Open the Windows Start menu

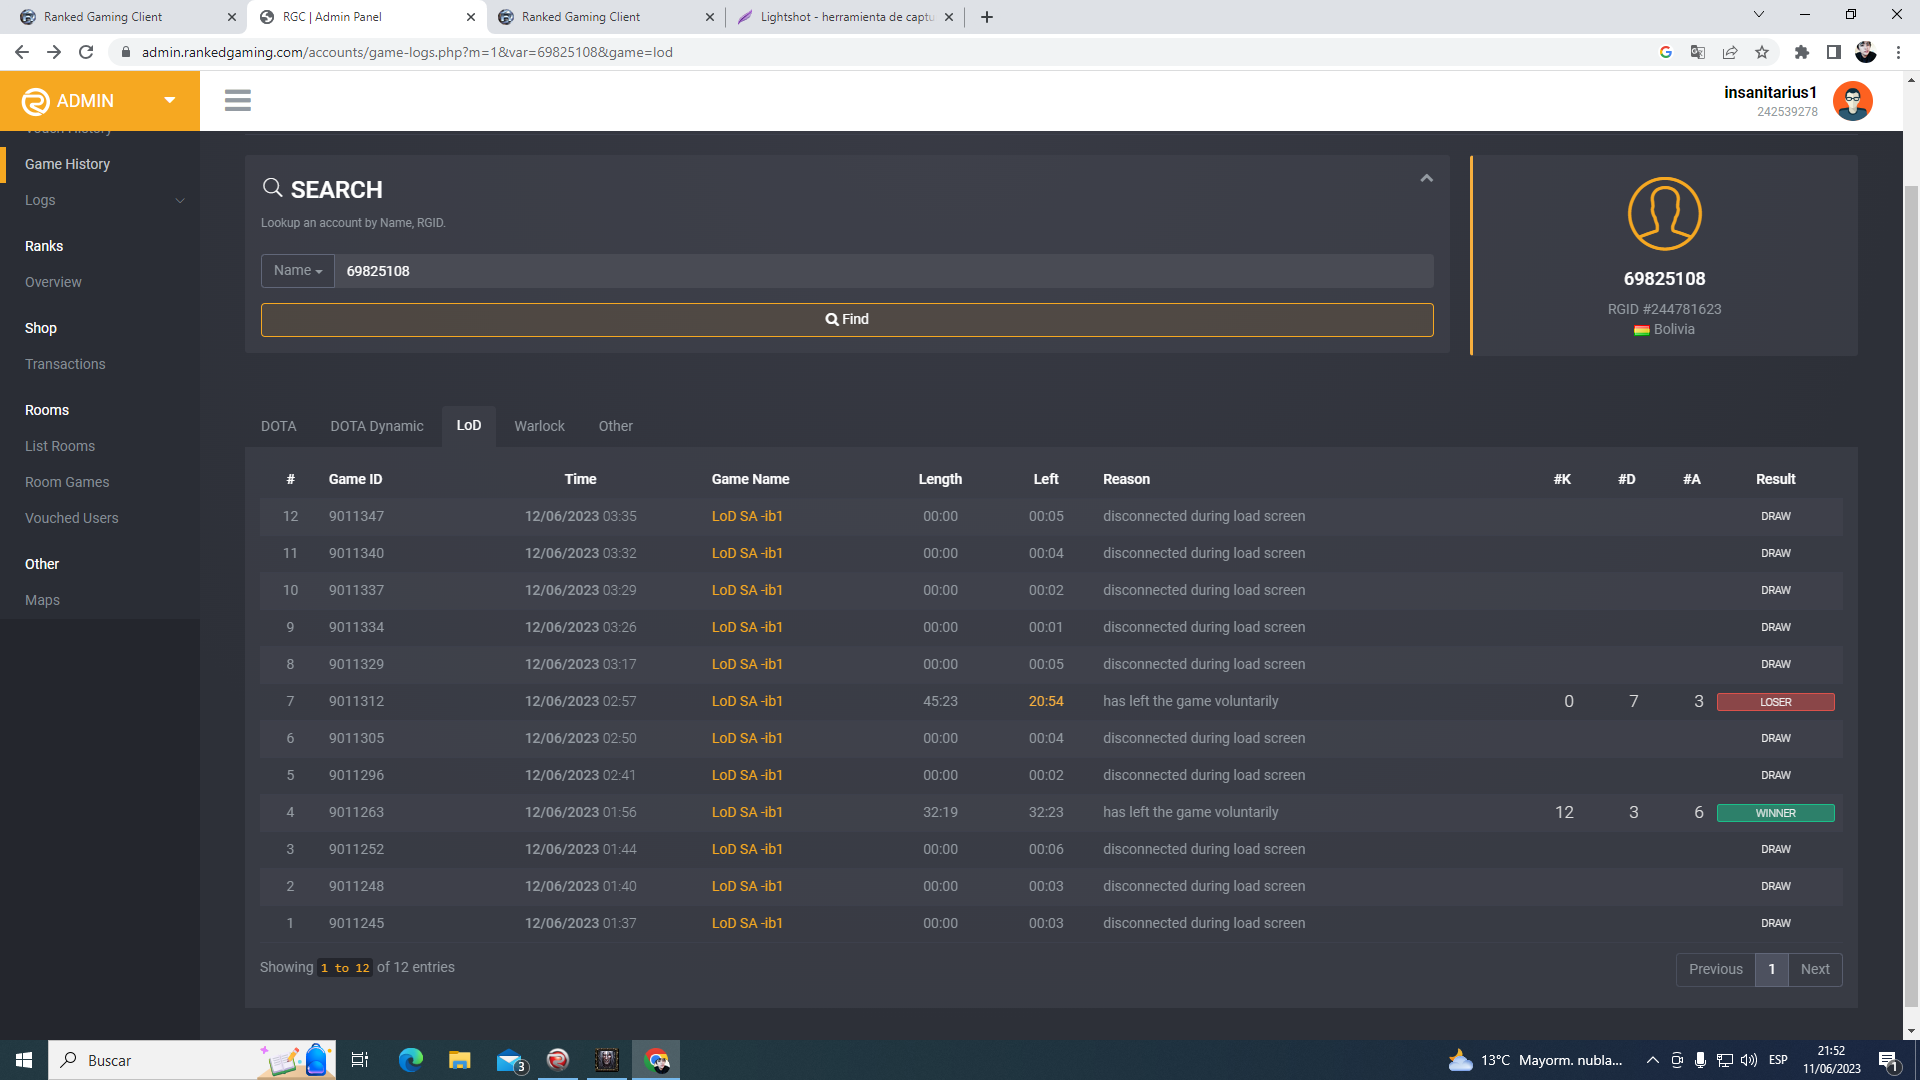point(24,1060)
